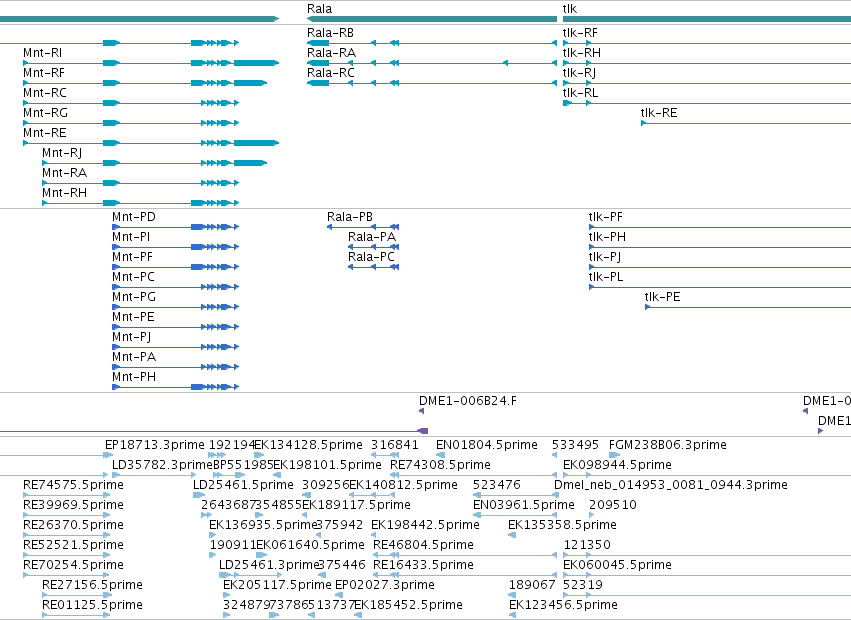Click the Rala gene feature bar
Viewport: 851px width, 620px height.
(x=432, y=19)
